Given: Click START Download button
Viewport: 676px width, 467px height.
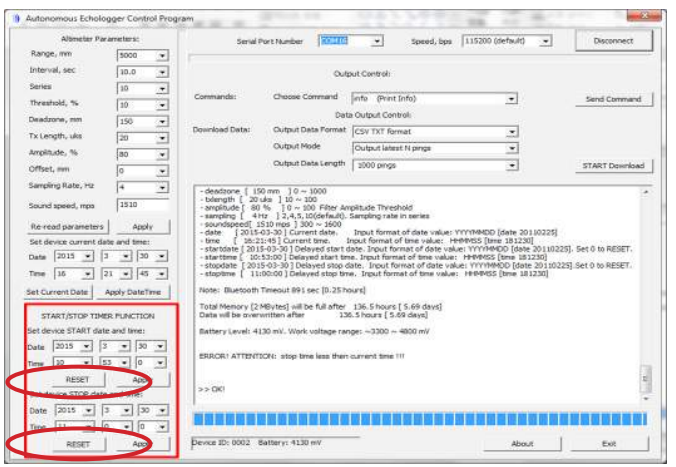Looking at the screenshot, I should click(612, 166).
